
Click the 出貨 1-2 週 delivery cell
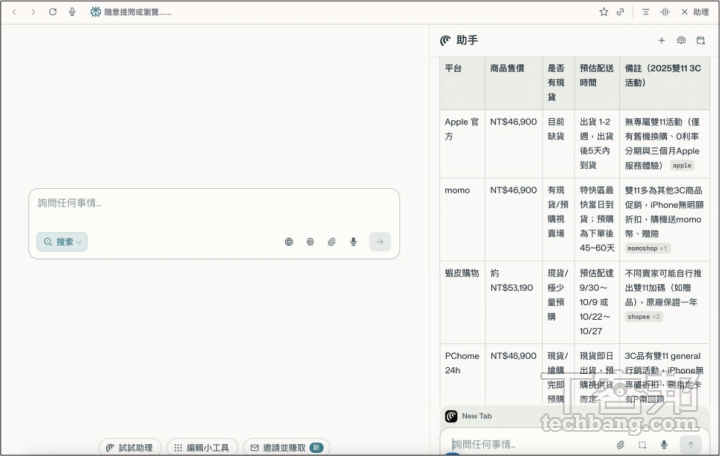tap(596, 143)
